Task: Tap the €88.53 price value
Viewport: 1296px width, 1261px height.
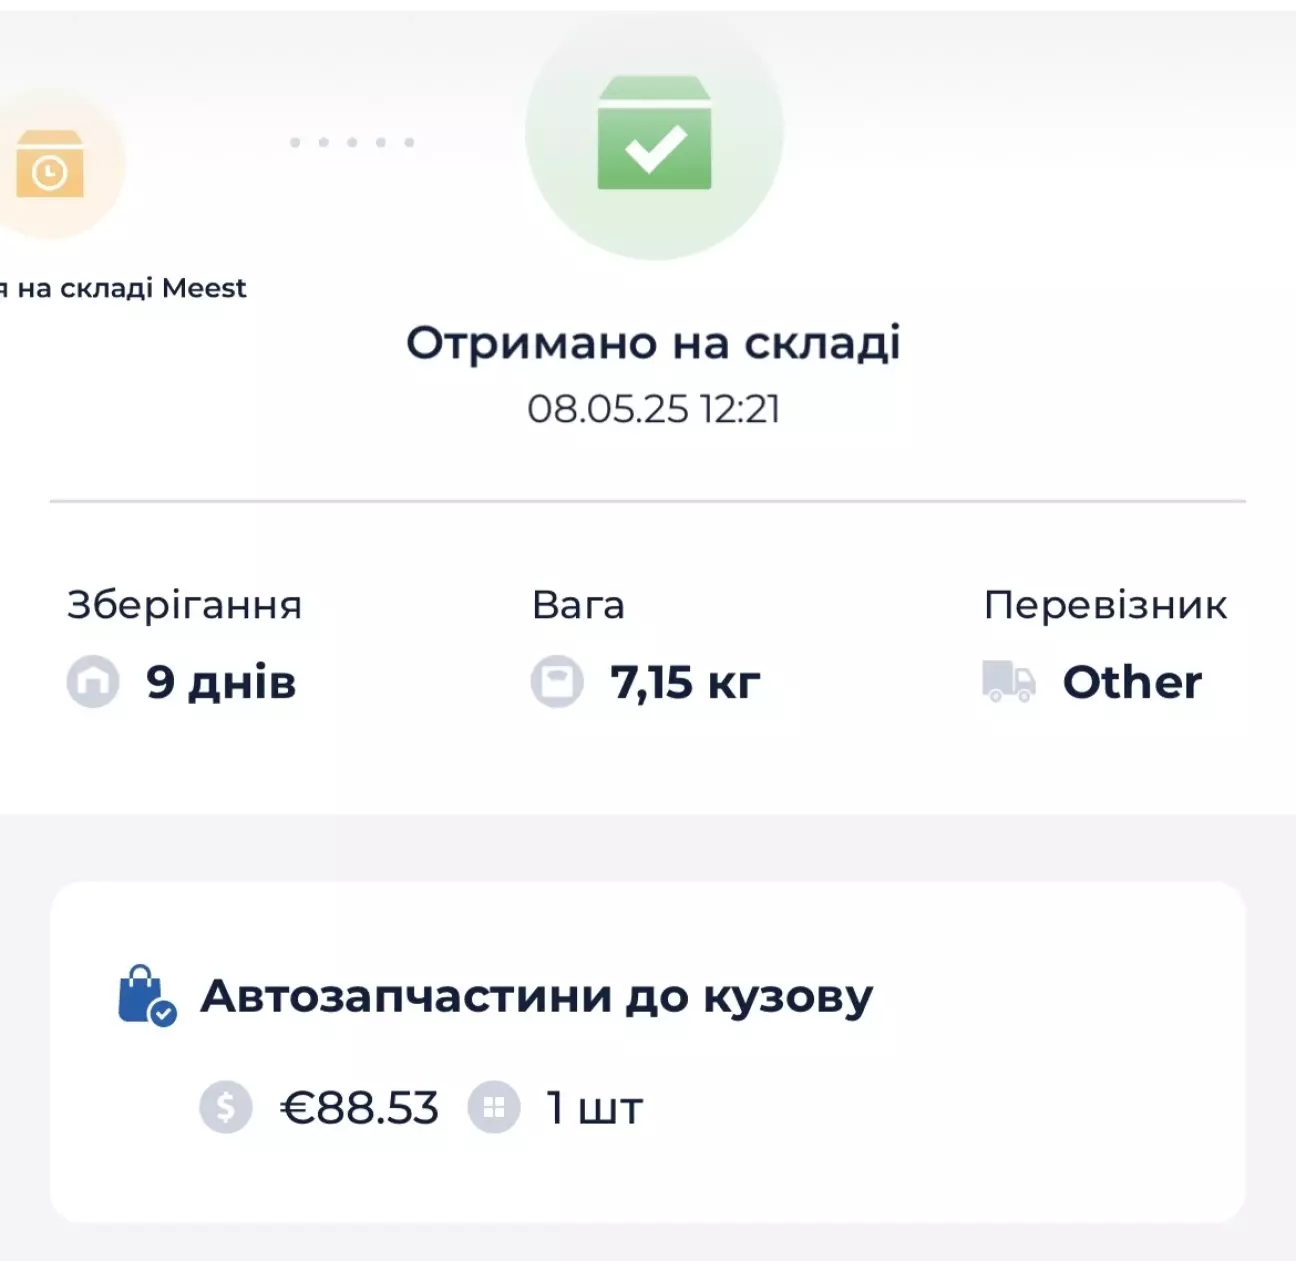Action: pos(360,1108)
